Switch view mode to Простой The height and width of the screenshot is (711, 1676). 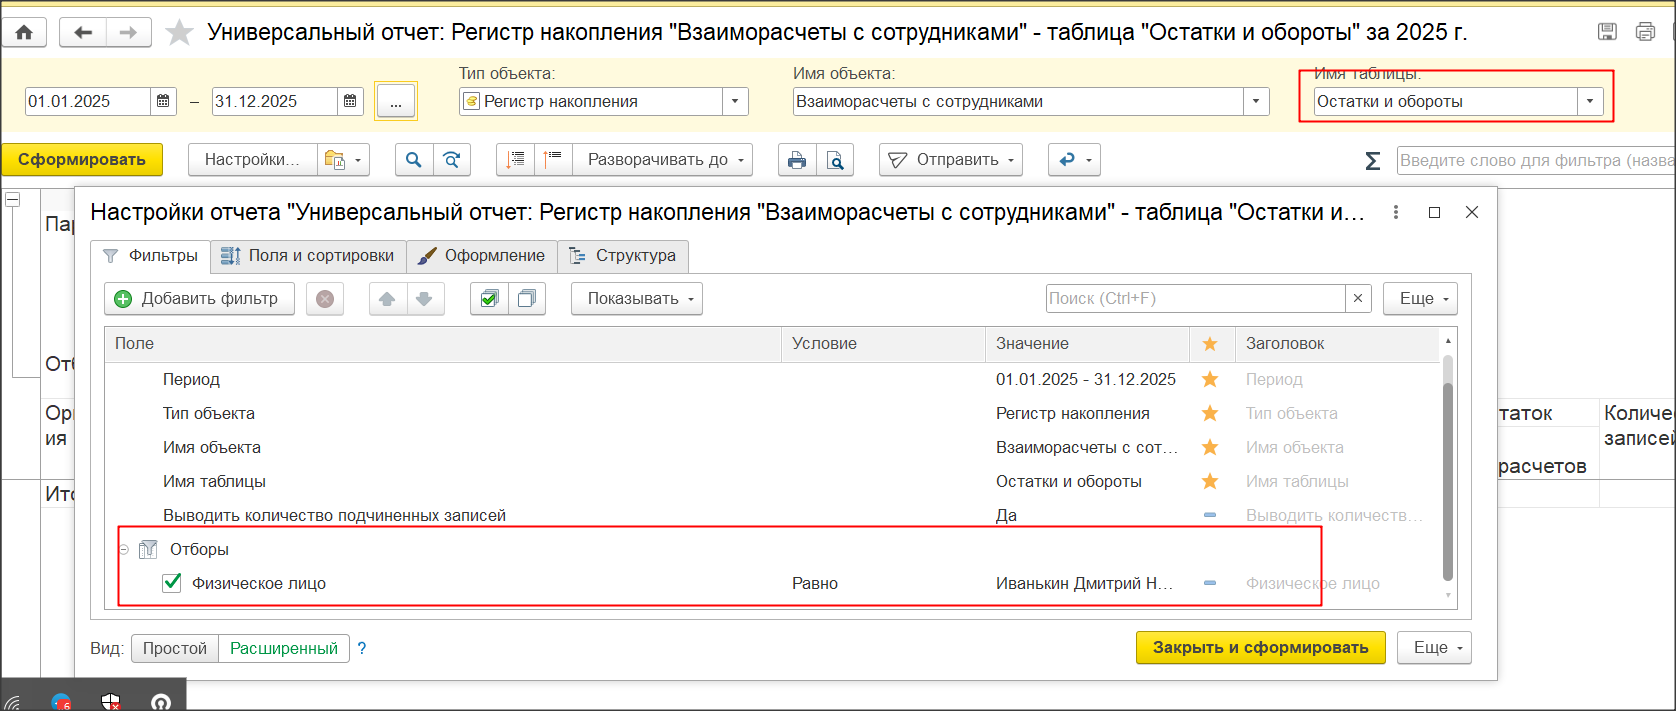coord(175,648)
